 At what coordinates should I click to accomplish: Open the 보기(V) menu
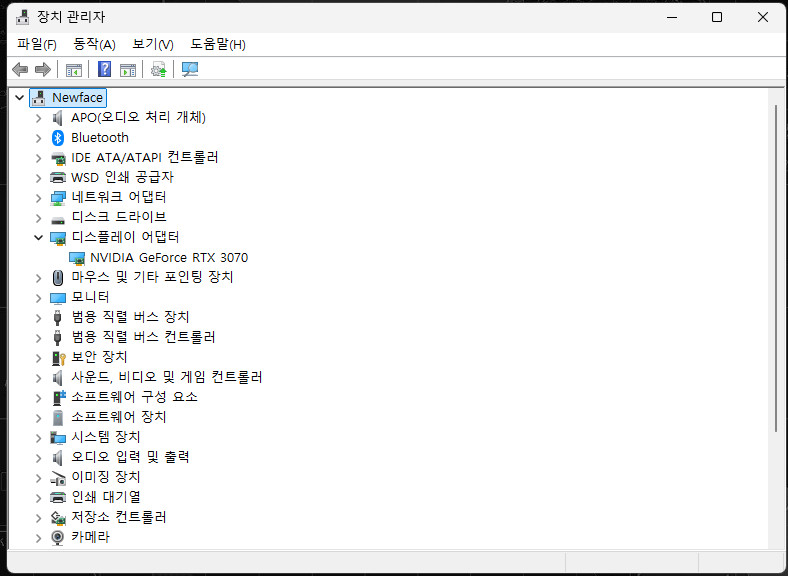coord(152,44)
